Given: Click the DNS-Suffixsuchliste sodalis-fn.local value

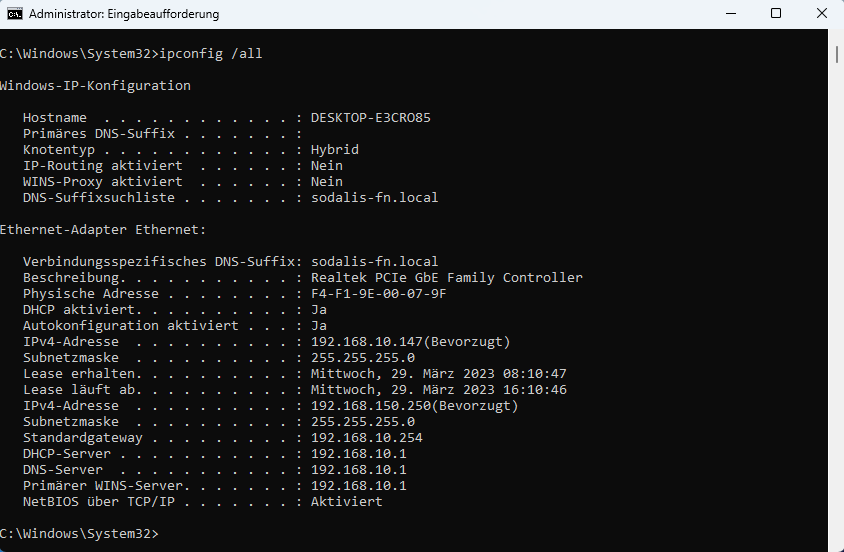Looking at the screenshot, I should [x=374, y=197].
